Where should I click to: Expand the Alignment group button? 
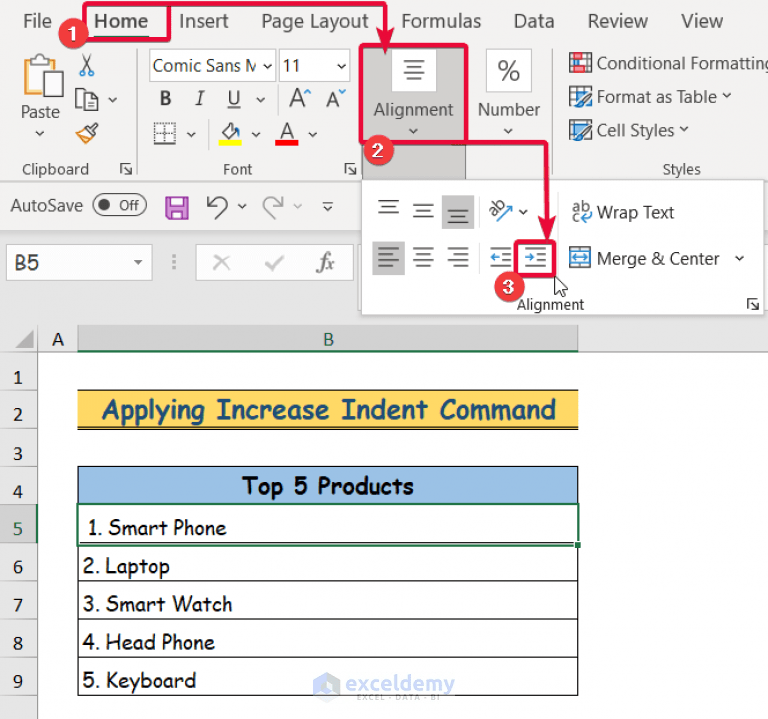click(413, 93)
